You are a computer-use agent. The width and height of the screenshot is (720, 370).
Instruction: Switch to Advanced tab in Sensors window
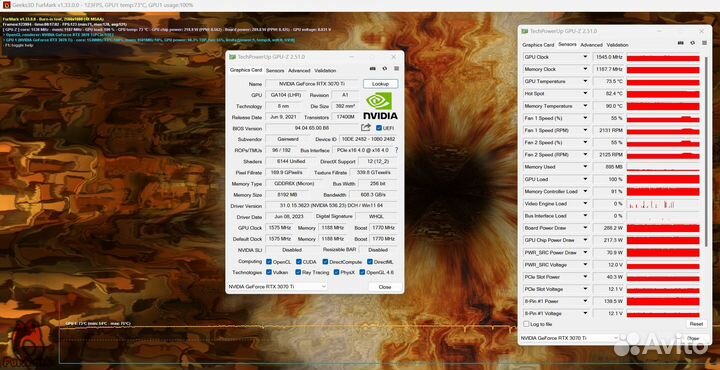click(x=591, y=45)
